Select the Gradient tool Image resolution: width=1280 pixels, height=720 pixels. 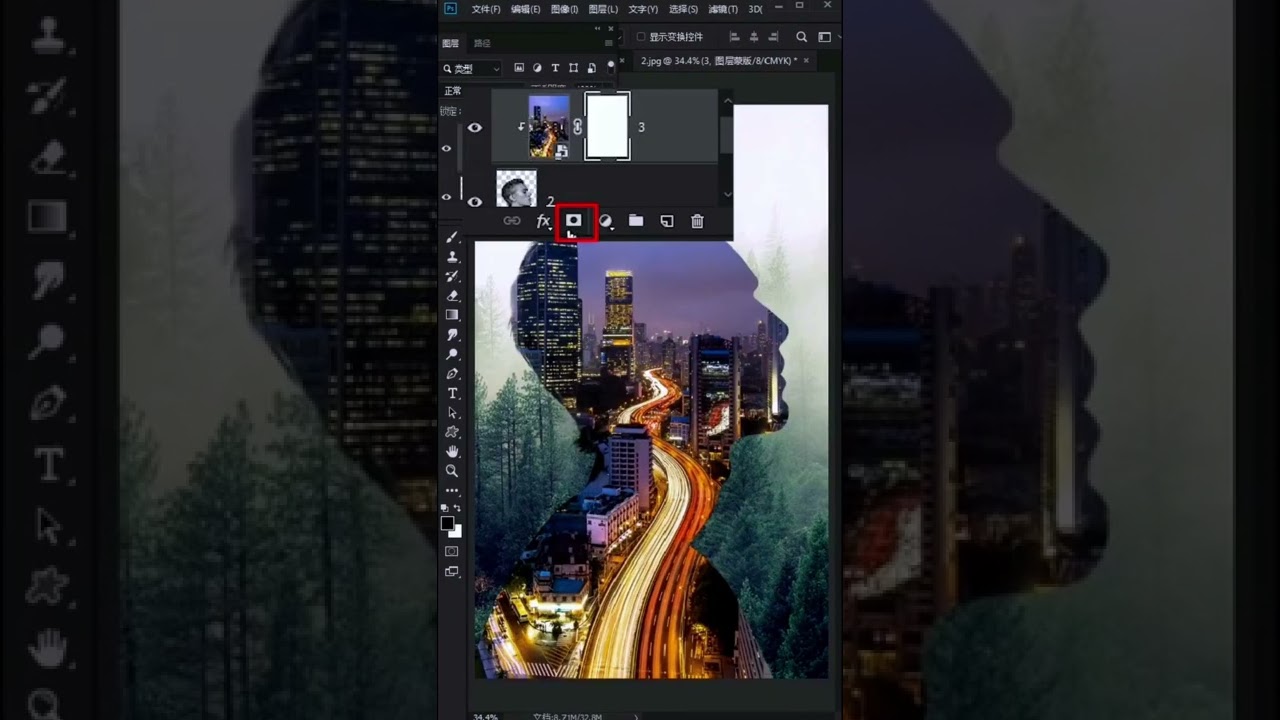click(452, 315)
